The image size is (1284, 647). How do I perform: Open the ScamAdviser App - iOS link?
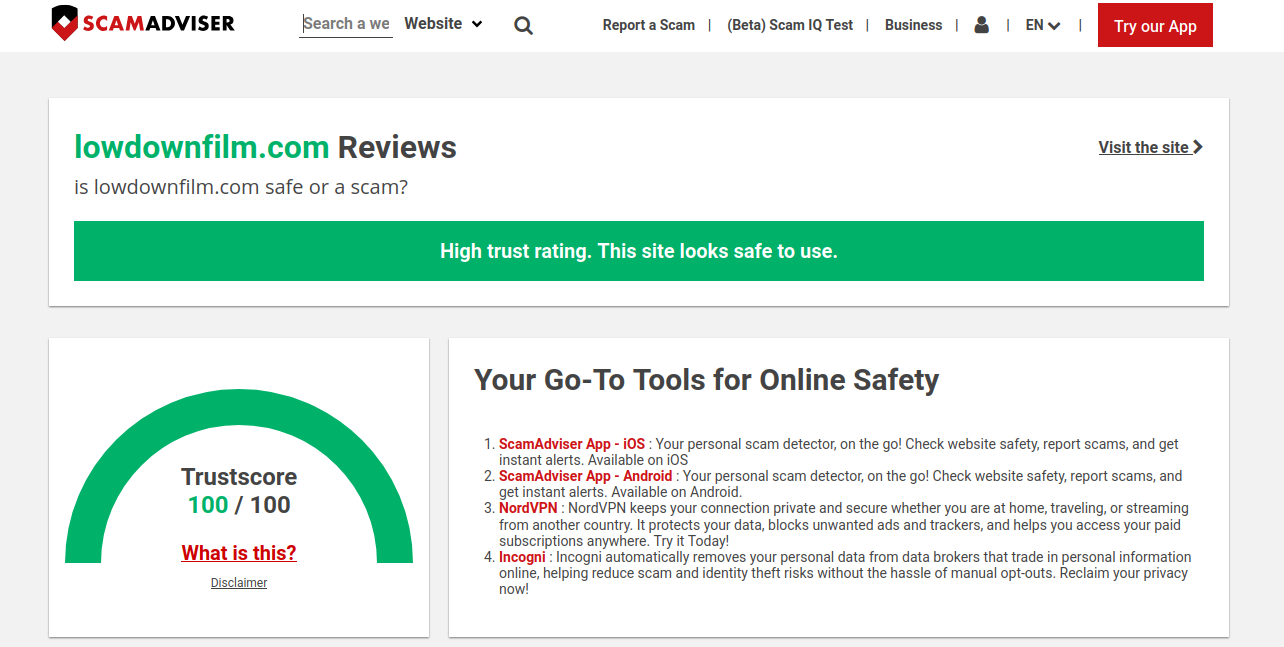(x=572, y=444)
